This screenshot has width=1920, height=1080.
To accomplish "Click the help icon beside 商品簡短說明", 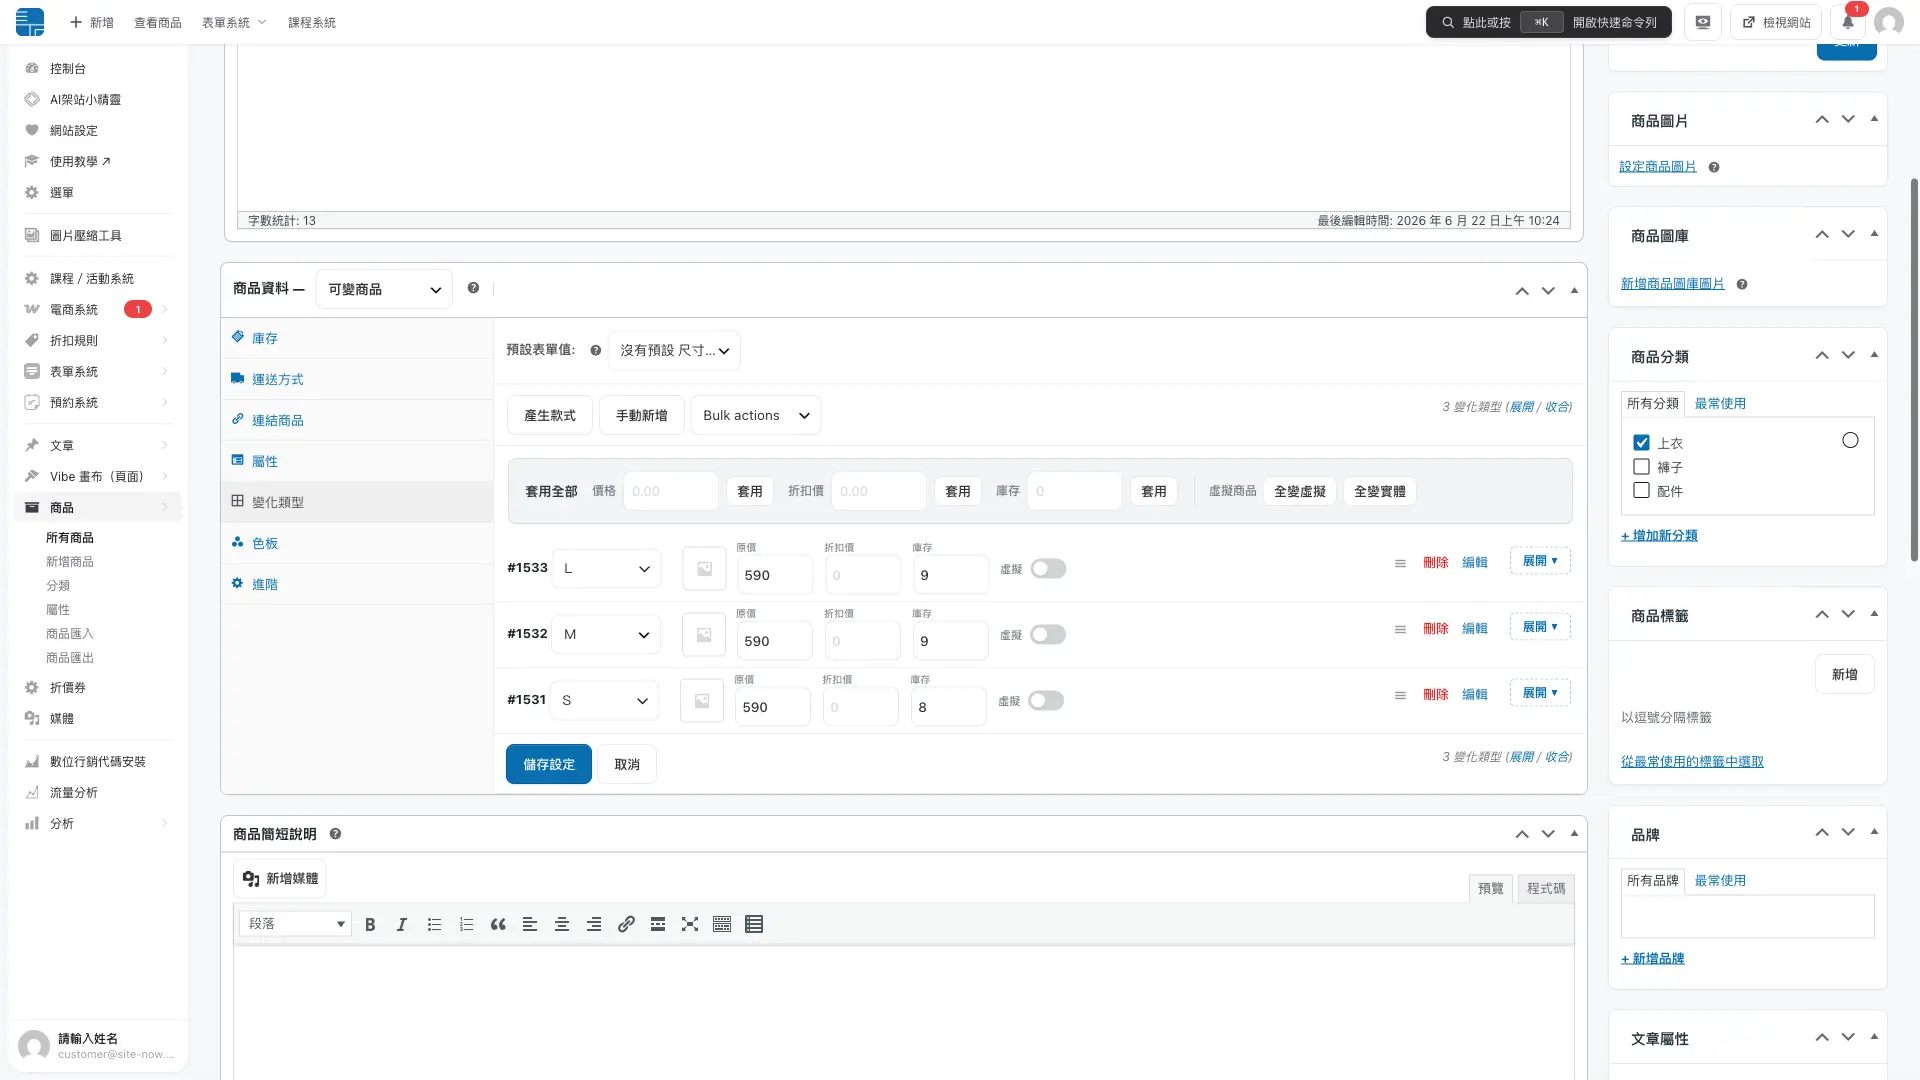I will click(x=335, y=834).
